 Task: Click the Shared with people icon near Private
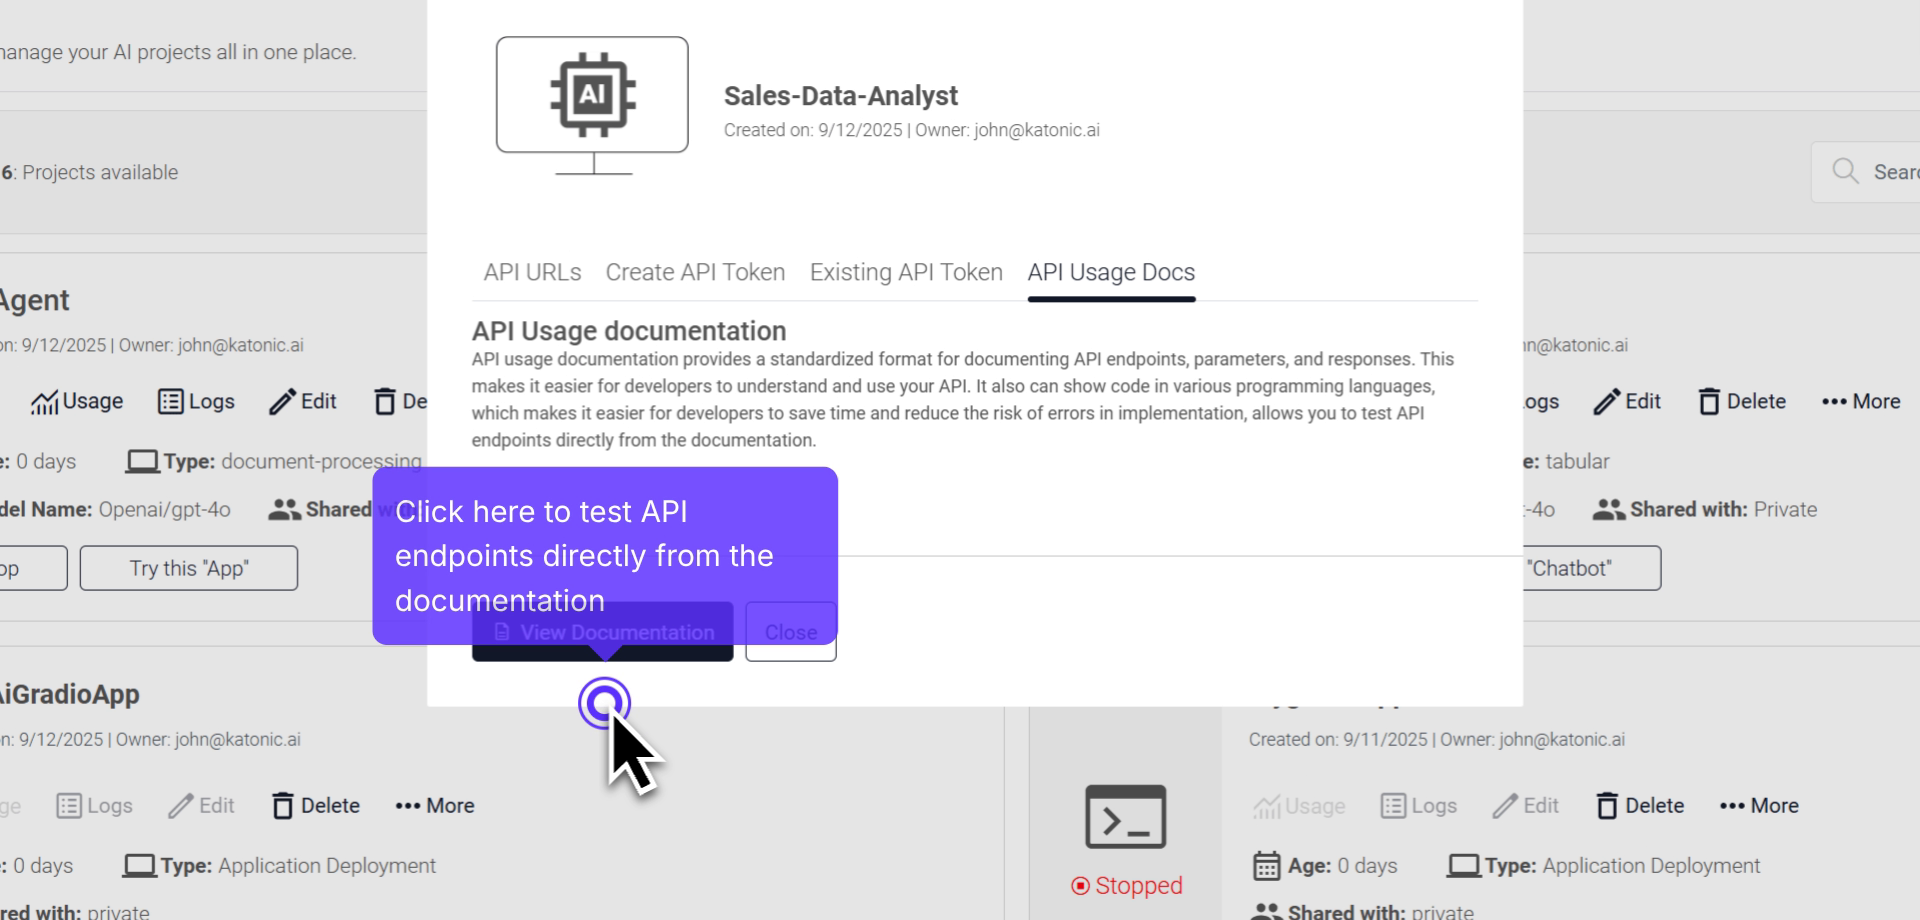click(x=1607, y=509)
